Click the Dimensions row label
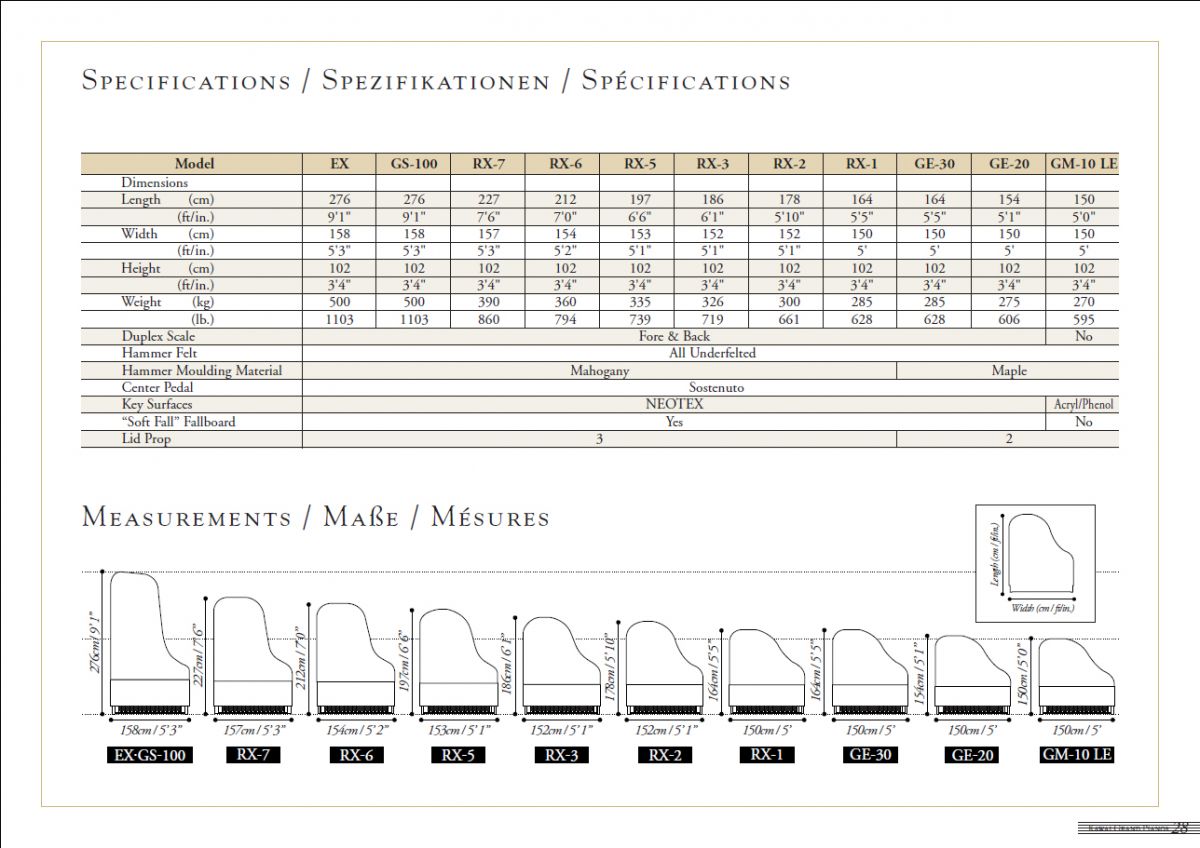This screenshot has height=848, width=1200. pyautogui.click(x=155, y=183)
